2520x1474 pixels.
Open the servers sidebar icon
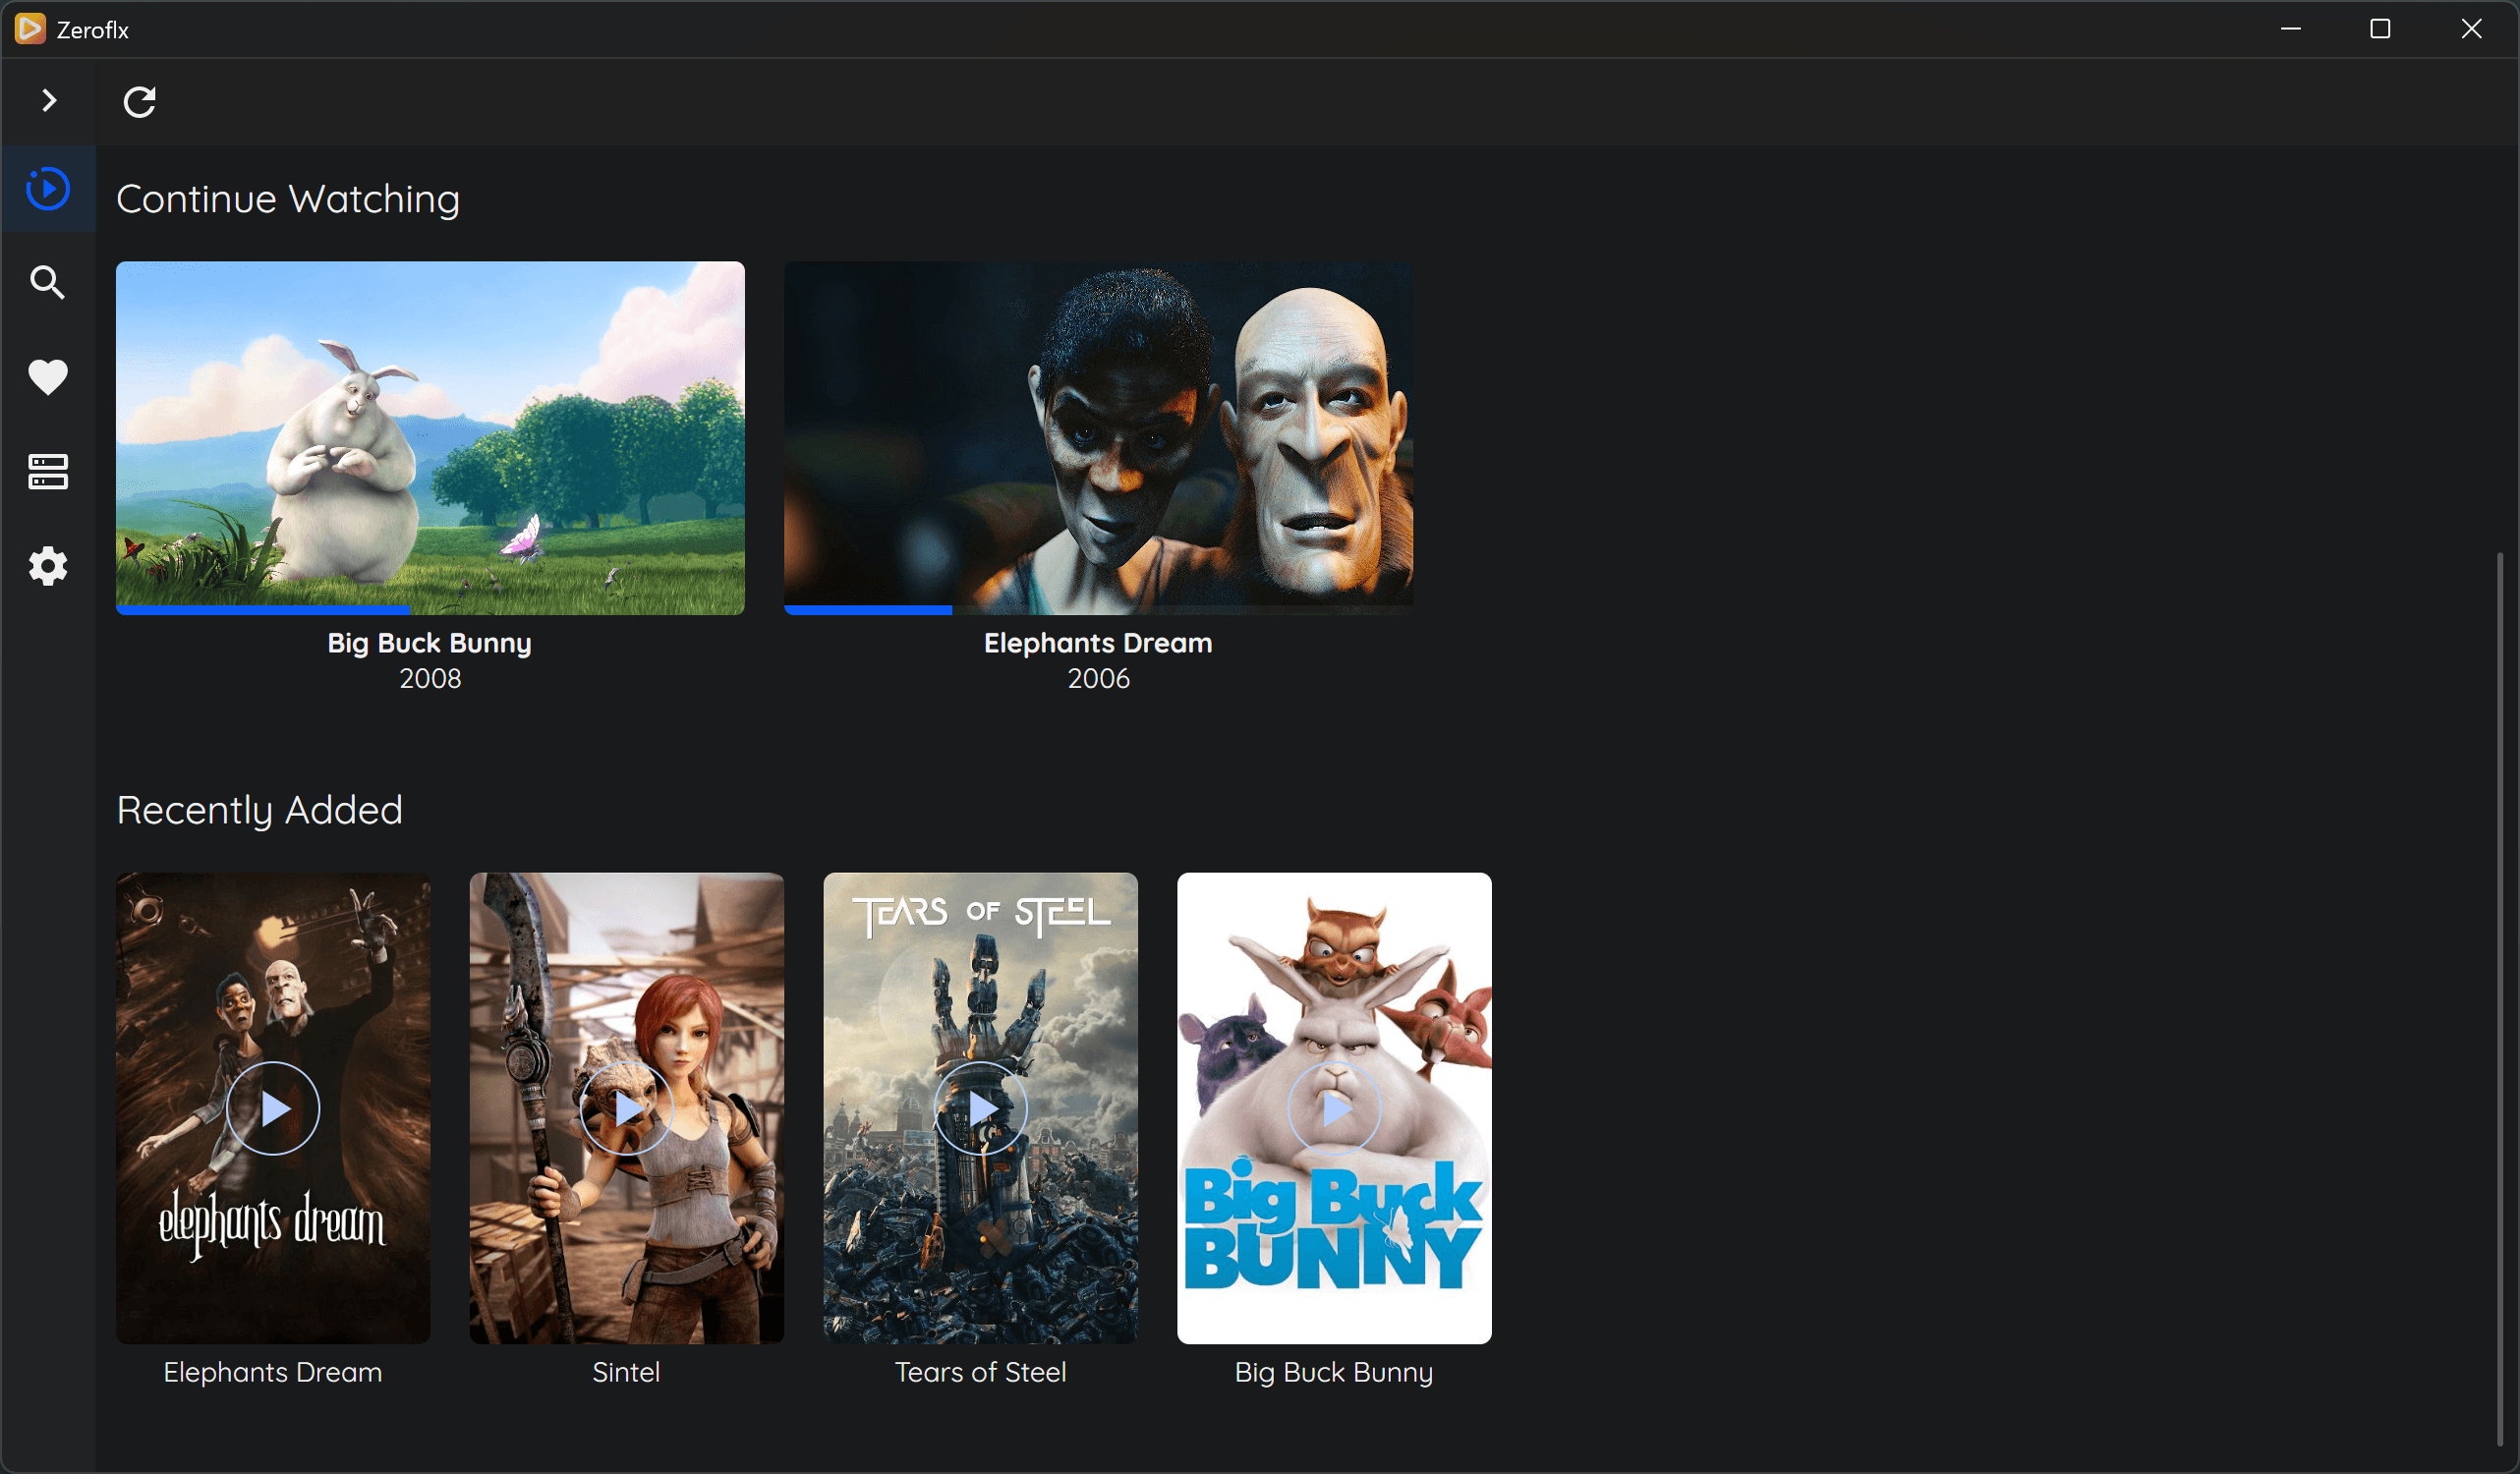coord(48,472)
